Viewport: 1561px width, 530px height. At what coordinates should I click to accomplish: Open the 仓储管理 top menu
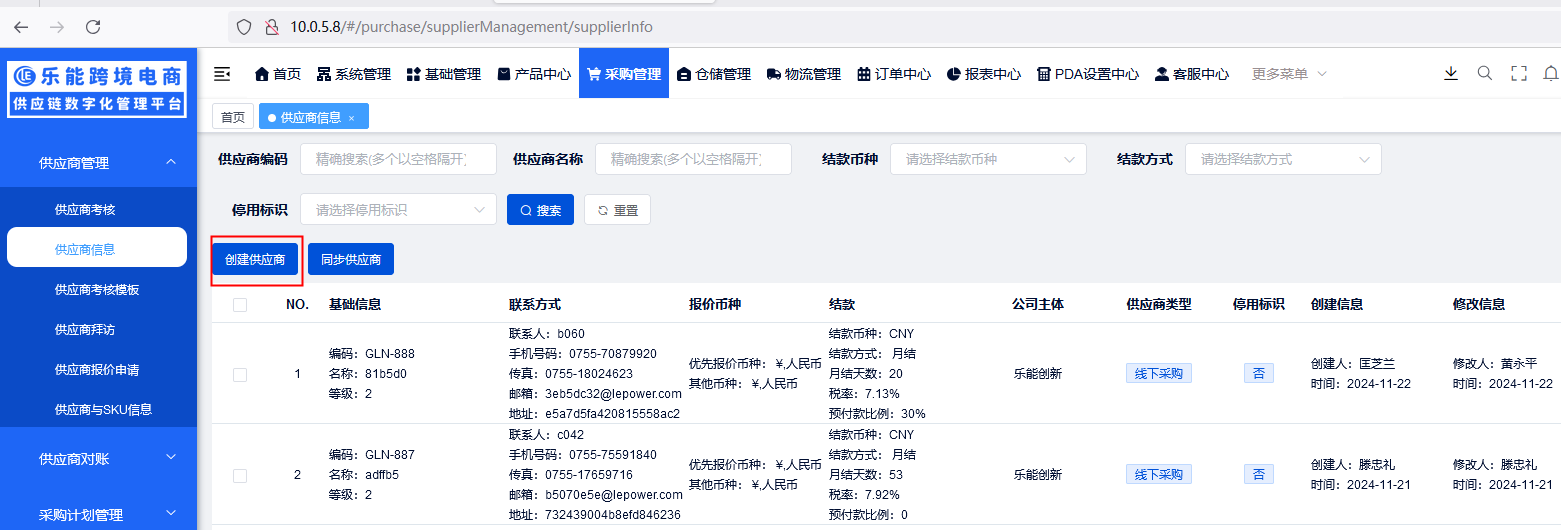click(x=713, y=74)
